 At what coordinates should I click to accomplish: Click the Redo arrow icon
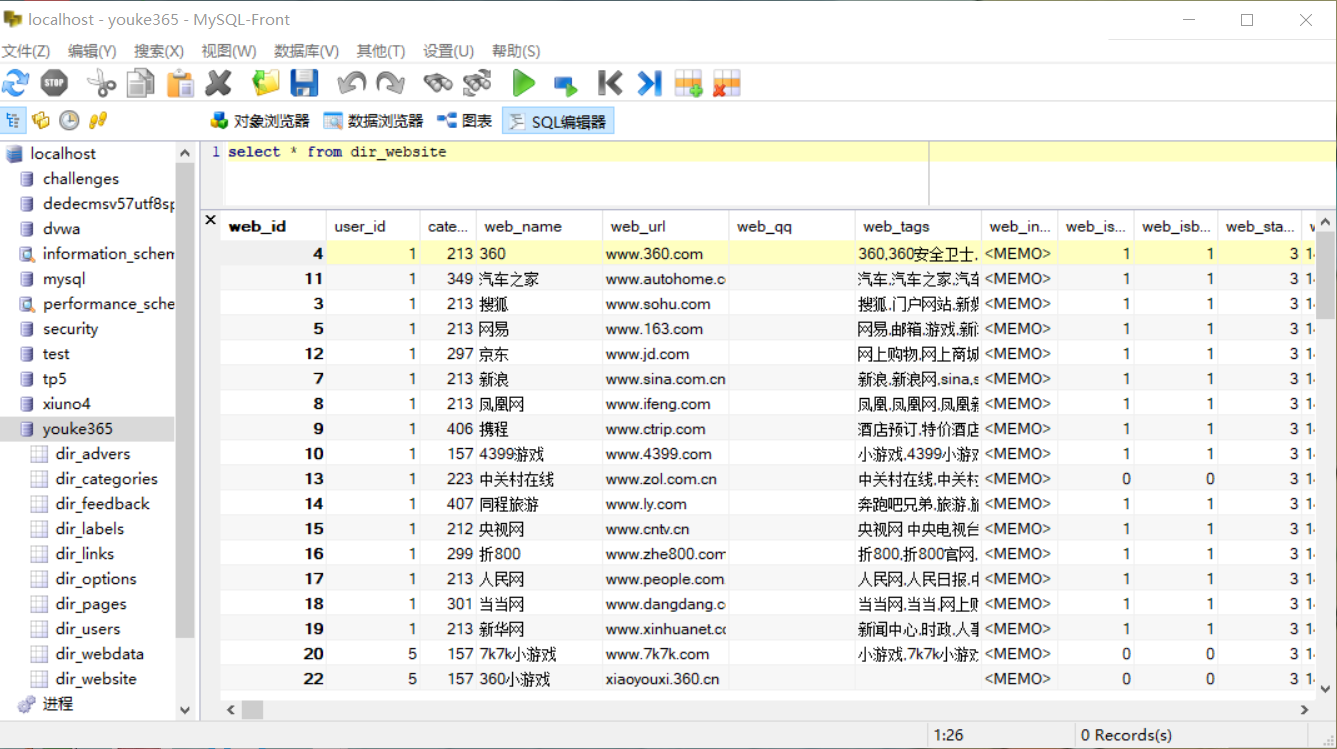pyautogui.click(x=390, y=83)
